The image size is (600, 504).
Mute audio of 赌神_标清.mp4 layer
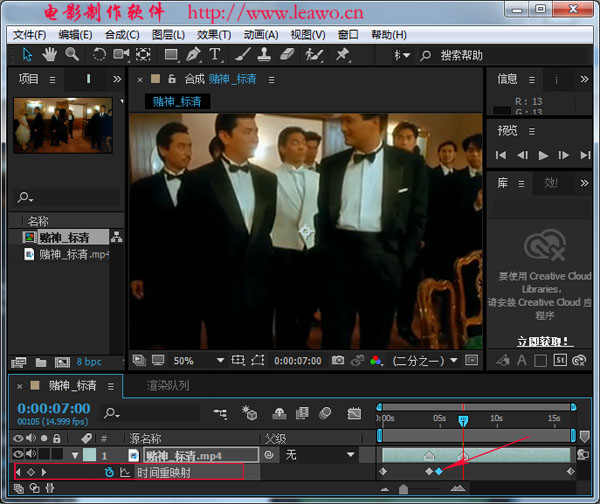[x=31, y=454]
